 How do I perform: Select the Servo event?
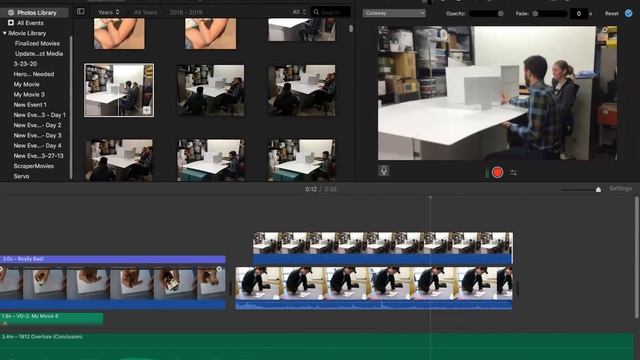pos(21,176)
